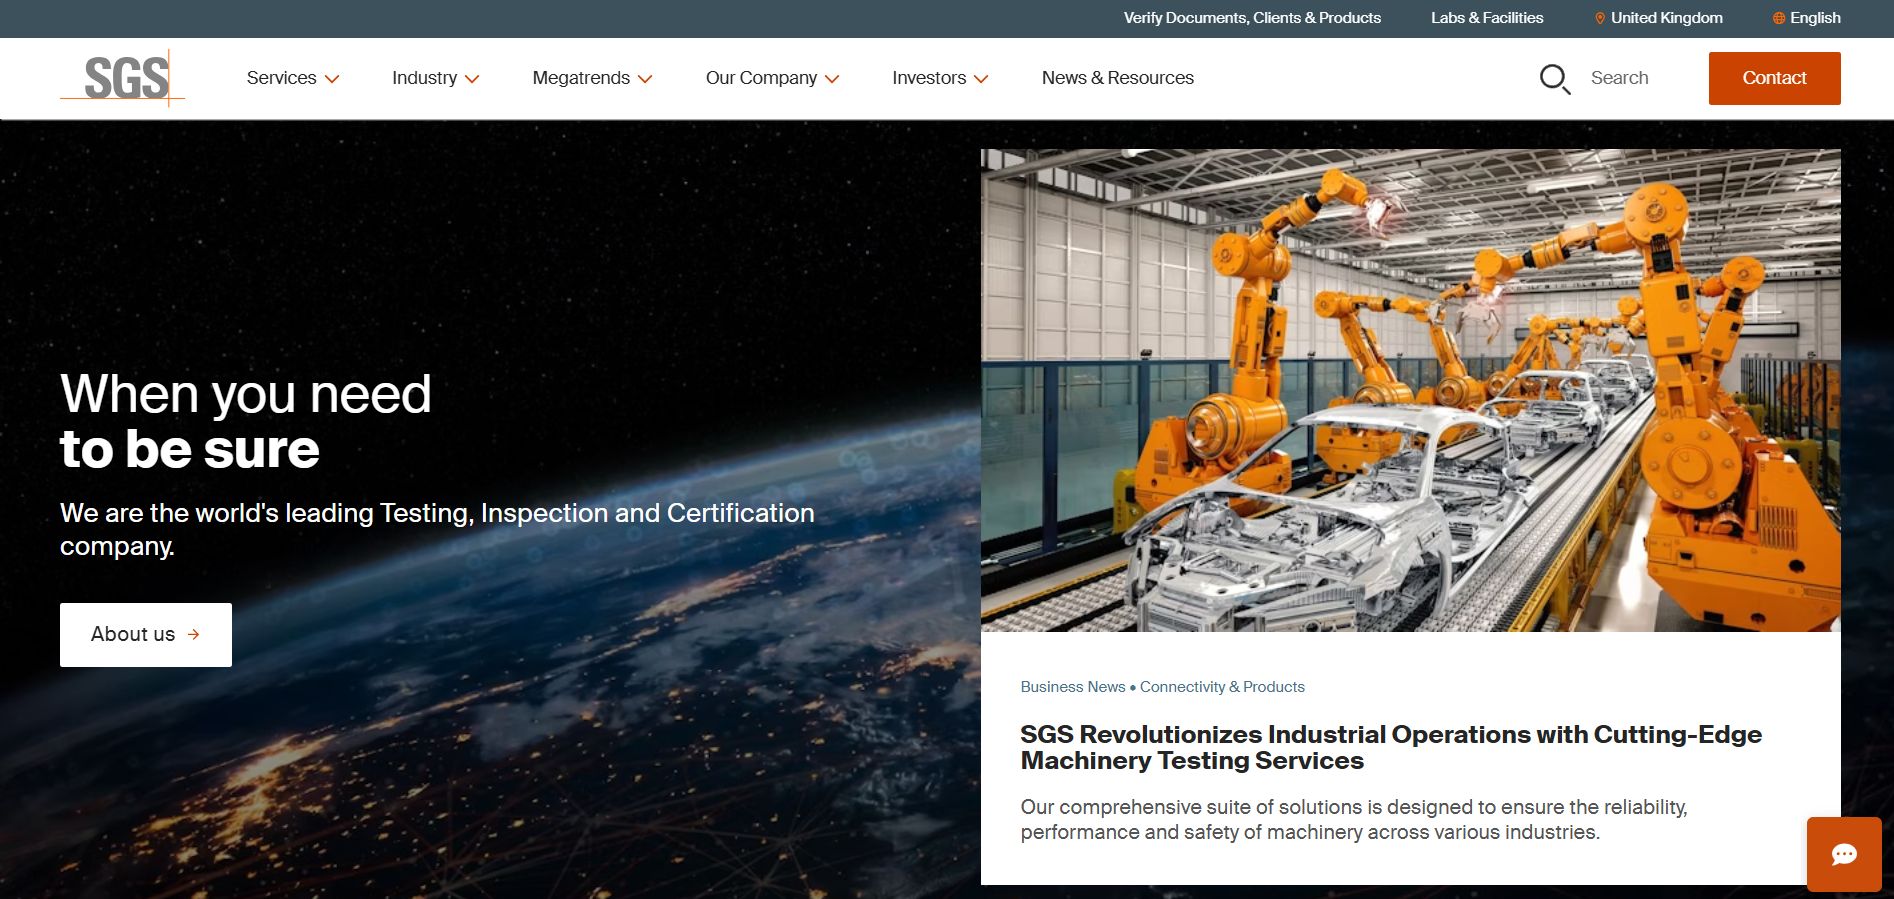1894x899 pixels.
Task: Open the robotic assembly line image
Action: point(1410,391)
